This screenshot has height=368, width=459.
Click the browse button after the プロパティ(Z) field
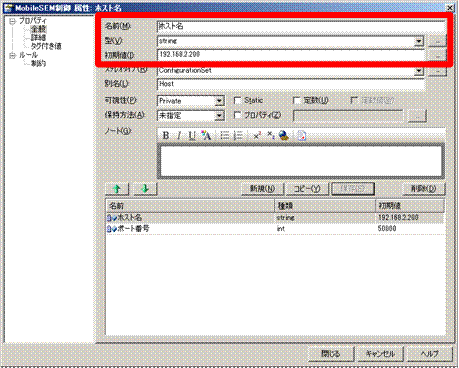[417, 116]
